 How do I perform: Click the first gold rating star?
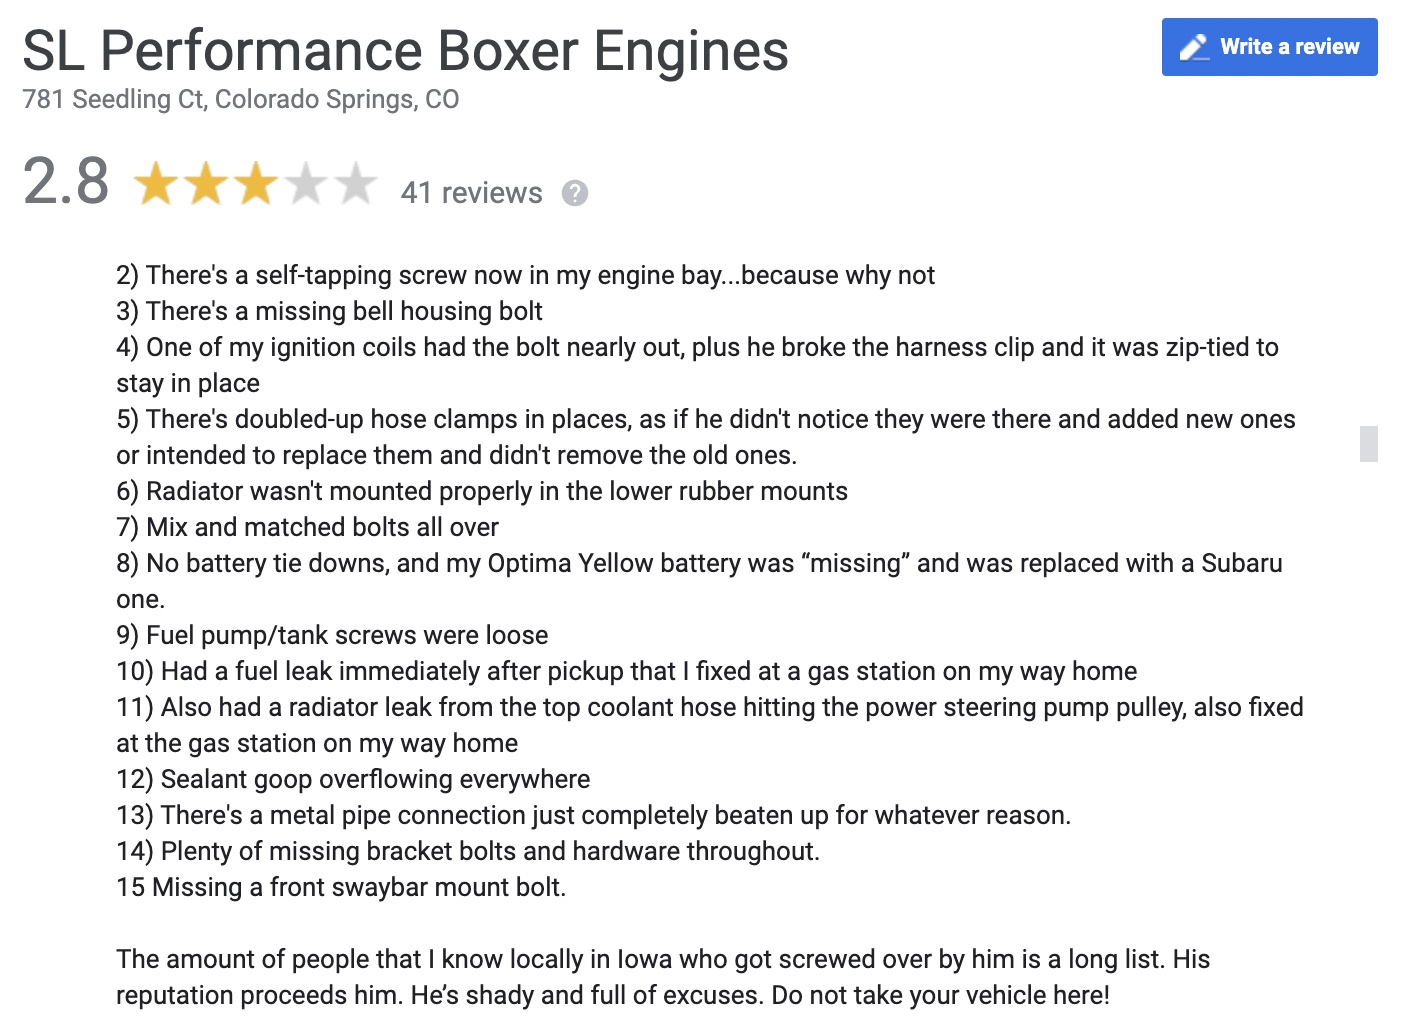click(157, 185)
